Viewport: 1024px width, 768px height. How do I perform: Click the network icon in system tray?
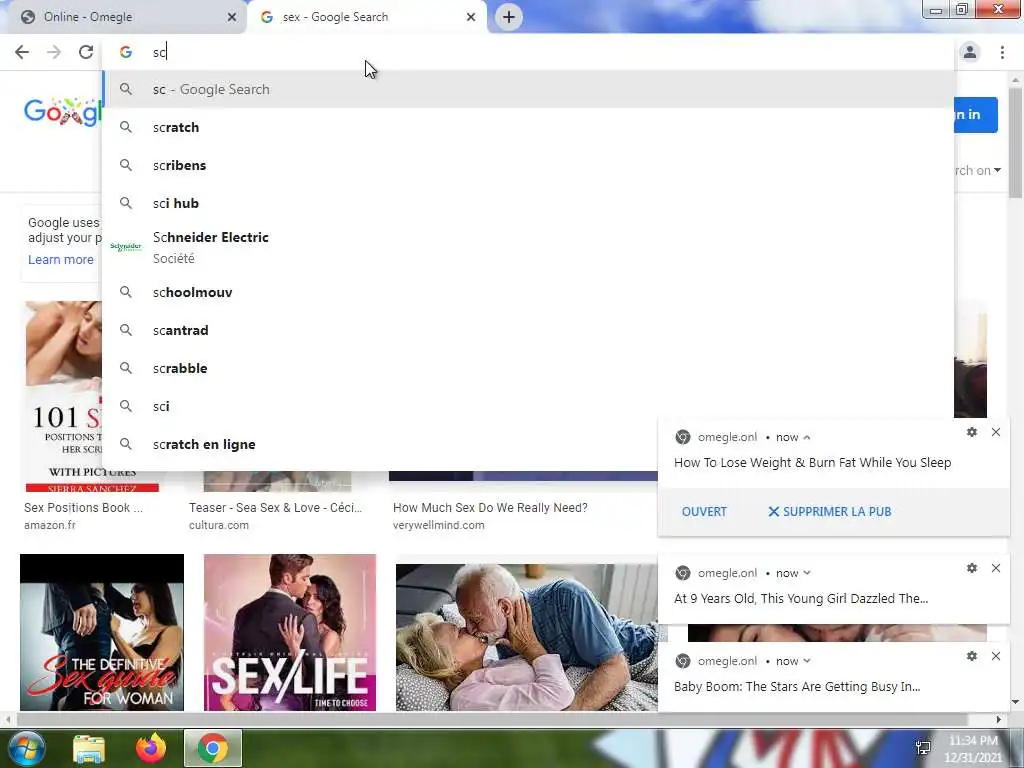pos(923,748)
